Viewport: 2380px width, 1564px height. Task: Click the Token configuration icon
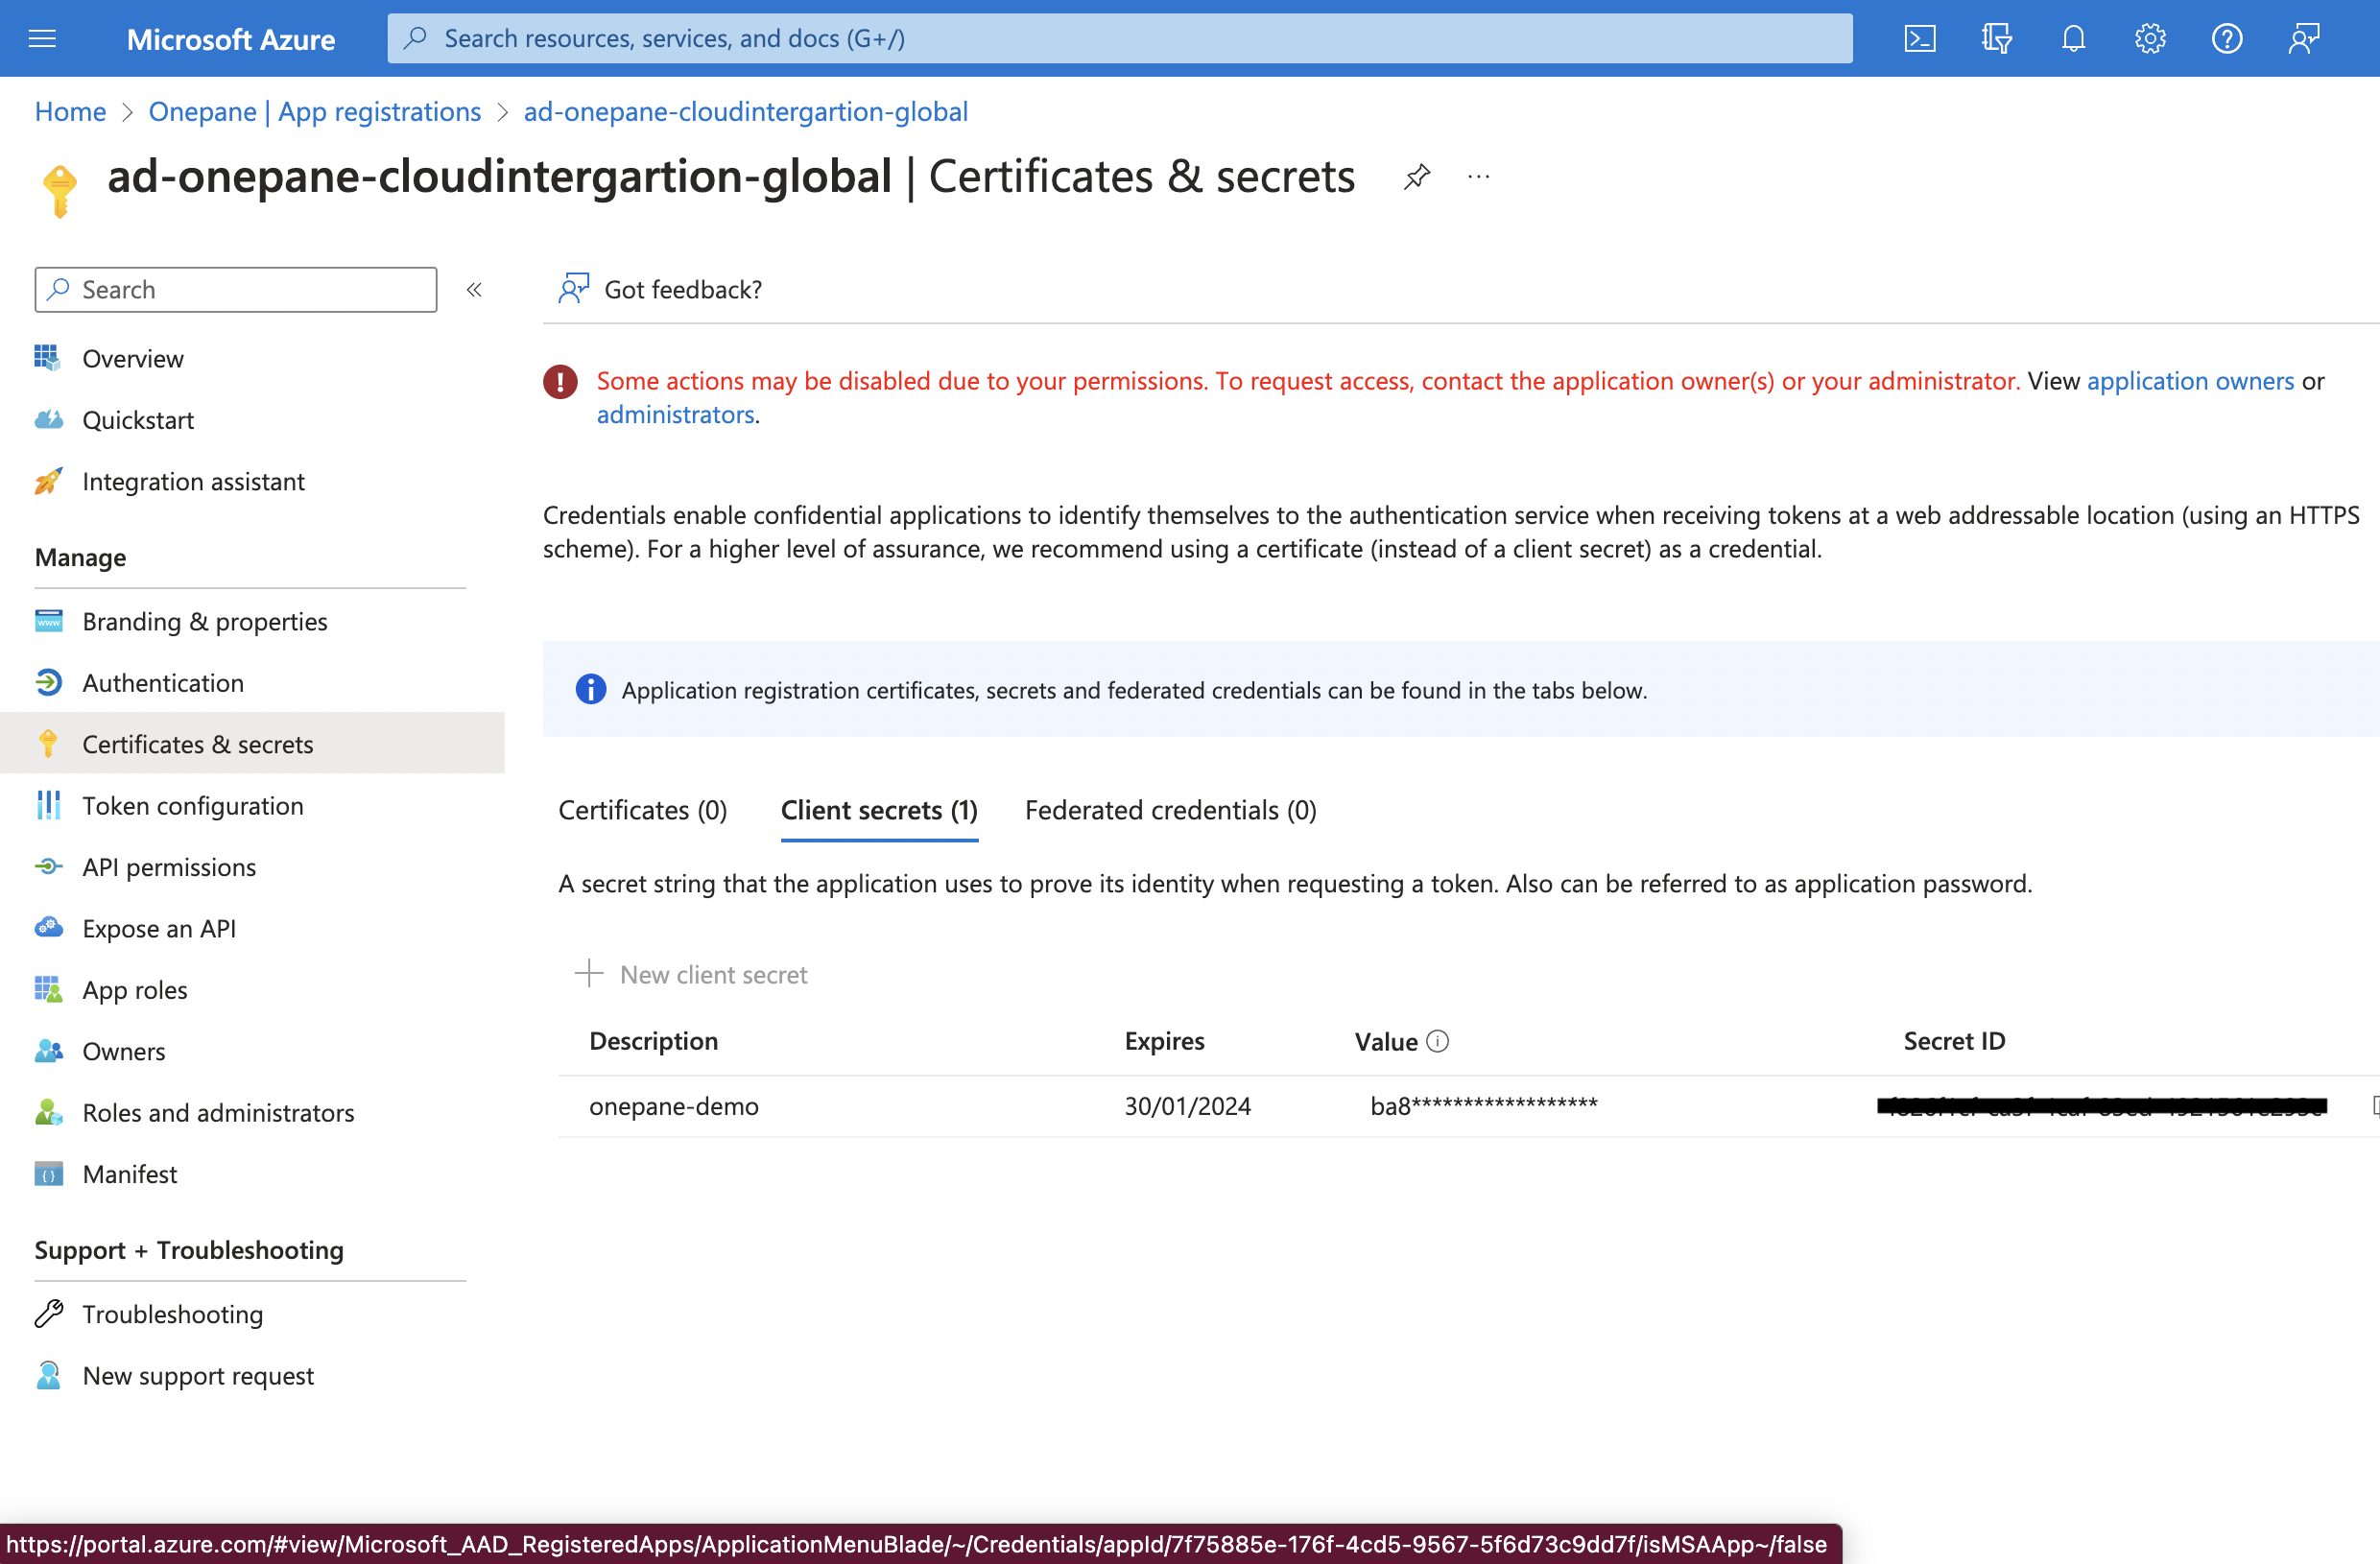click(47, 803)
